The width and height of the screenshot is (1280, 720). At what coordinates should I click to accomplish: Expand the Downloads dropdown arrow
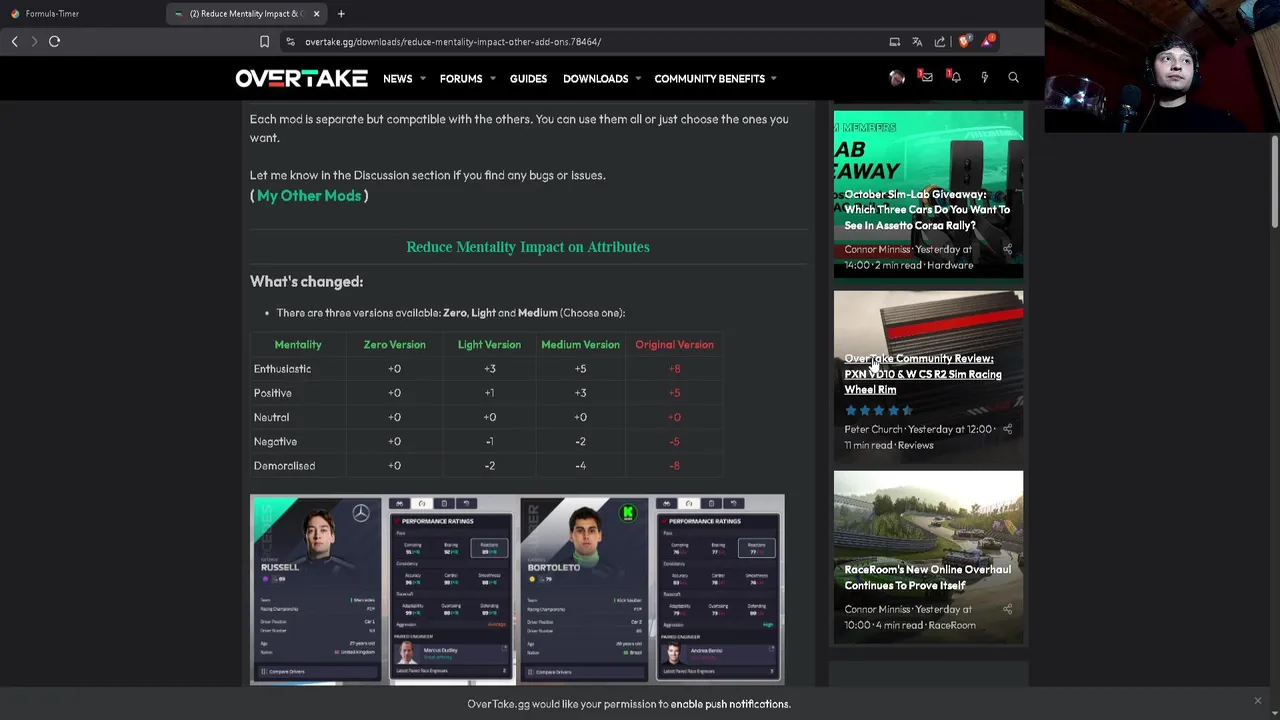[x=638, y=79]
